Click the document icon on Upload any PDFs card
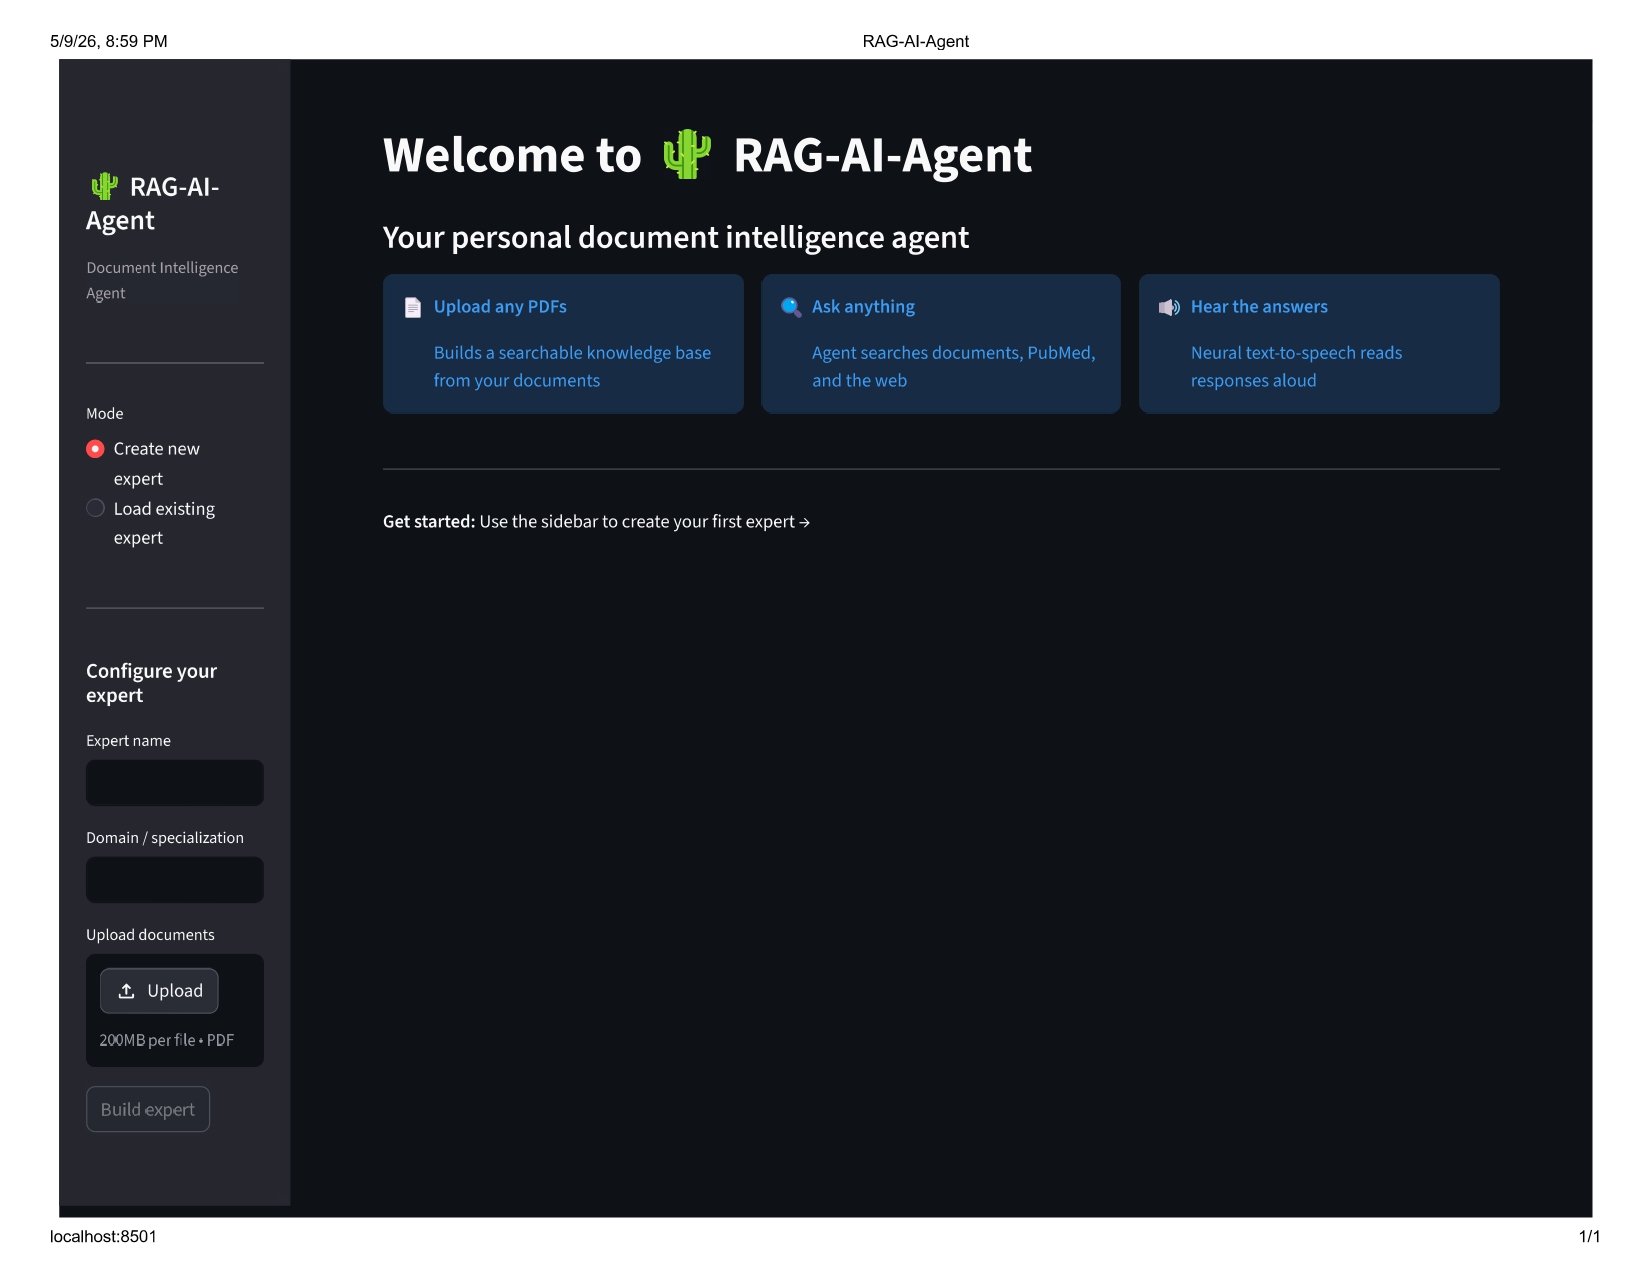Viewport: 1650px width, 1275px height. tap(412, 307)
